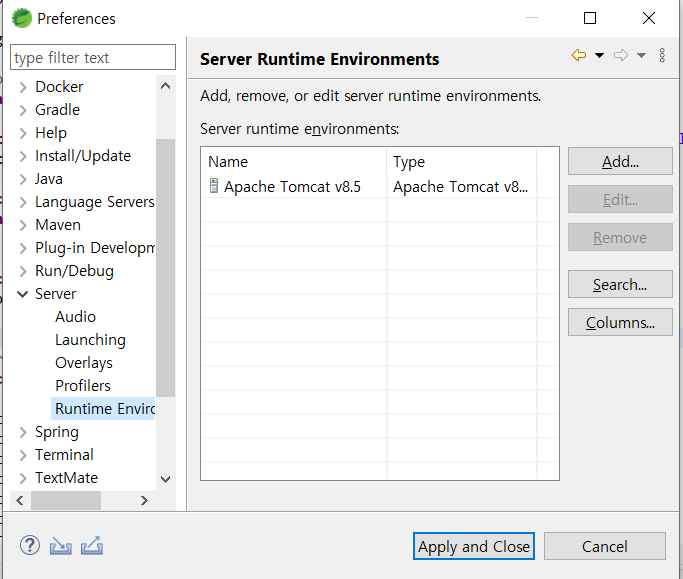This screenshot has width=683, height=579.
Task: Click the type filter text field
Action: [x=93, y=57]
